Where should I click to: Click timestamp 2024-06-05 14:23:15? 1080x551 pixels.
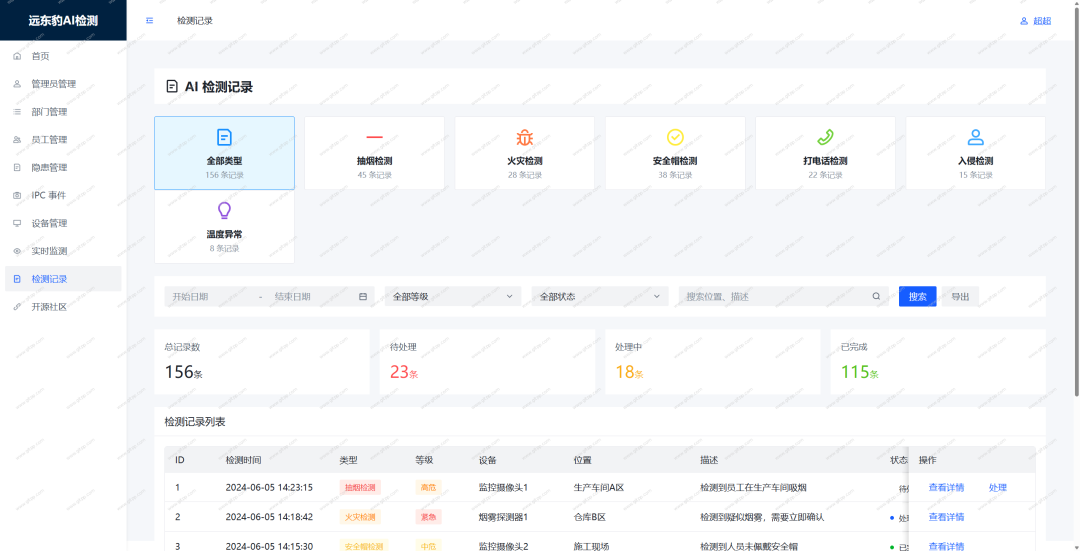pos(269,488)
